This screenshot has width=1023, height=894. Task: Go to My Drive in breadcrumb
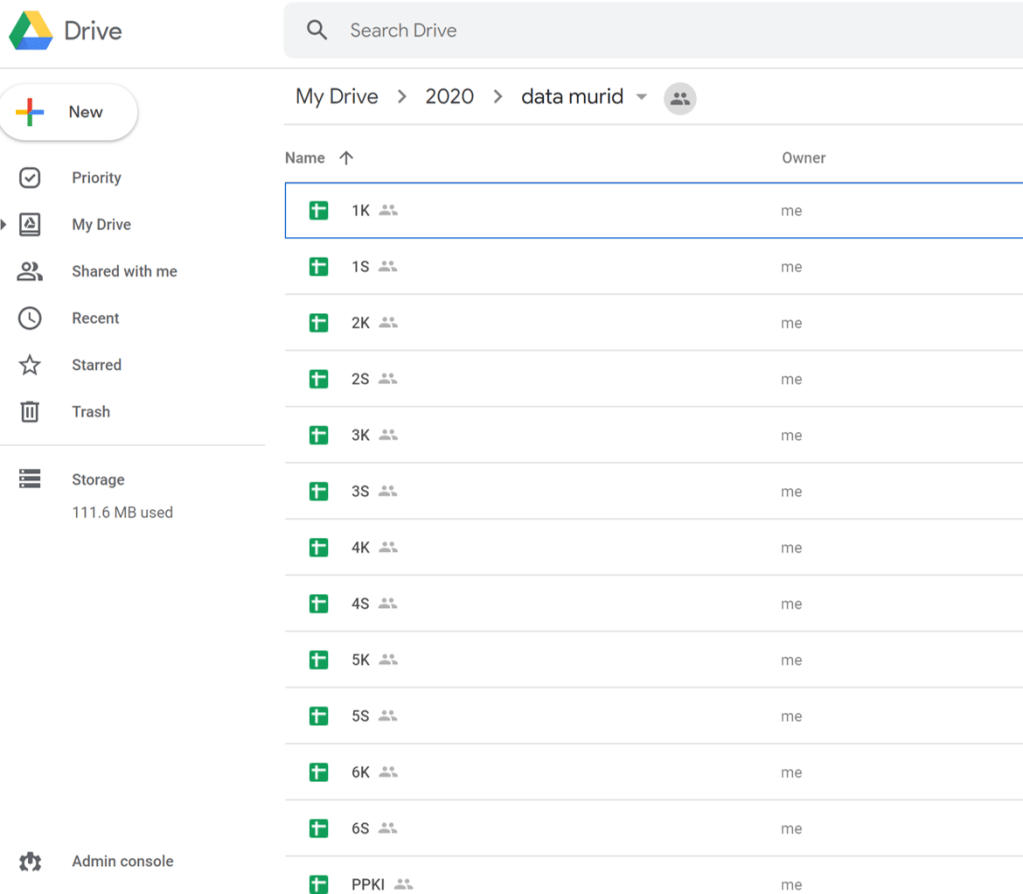pyautogui.click(x=336, y=97)
